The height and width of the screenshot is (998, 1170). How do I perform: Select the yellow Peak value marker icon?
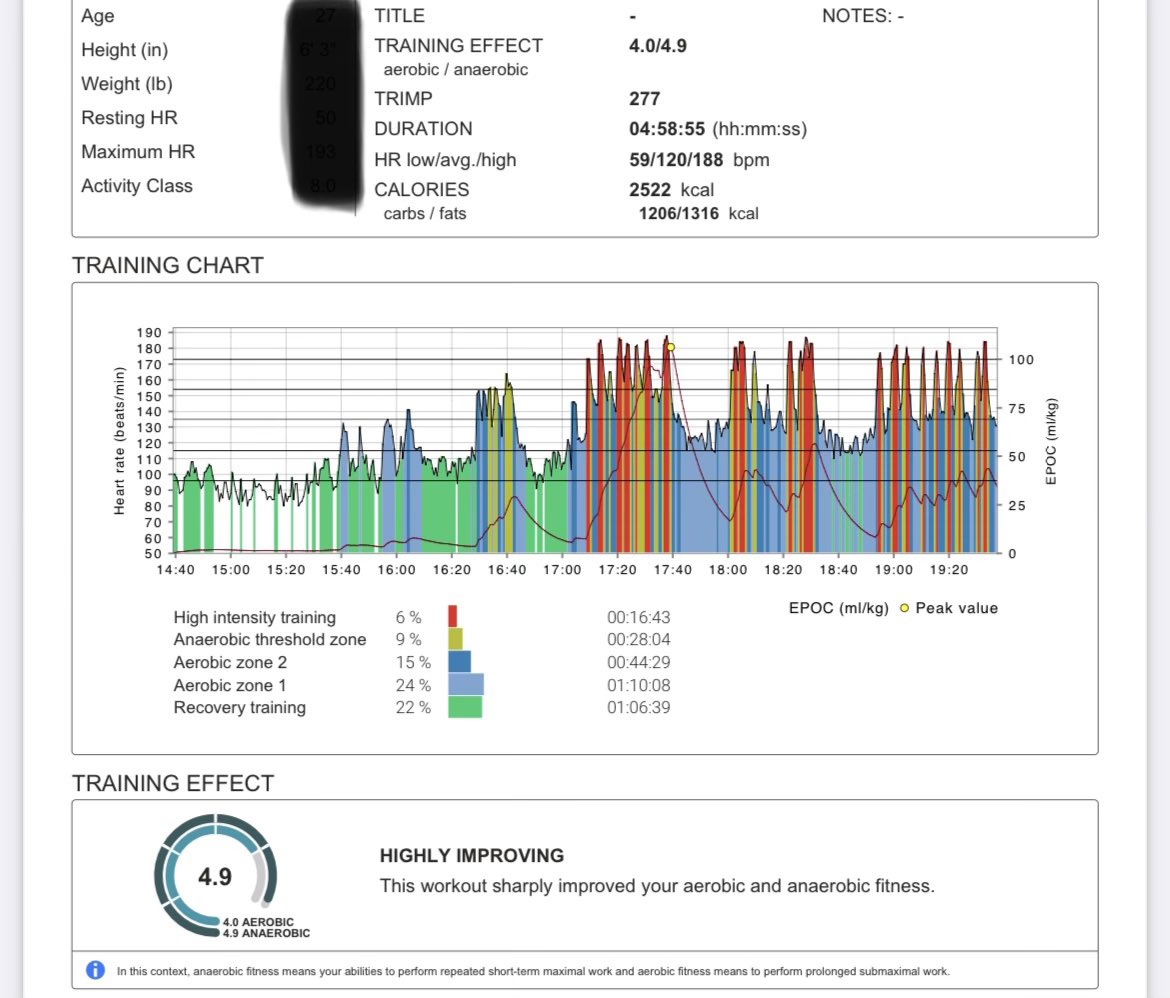click(903, 608)
